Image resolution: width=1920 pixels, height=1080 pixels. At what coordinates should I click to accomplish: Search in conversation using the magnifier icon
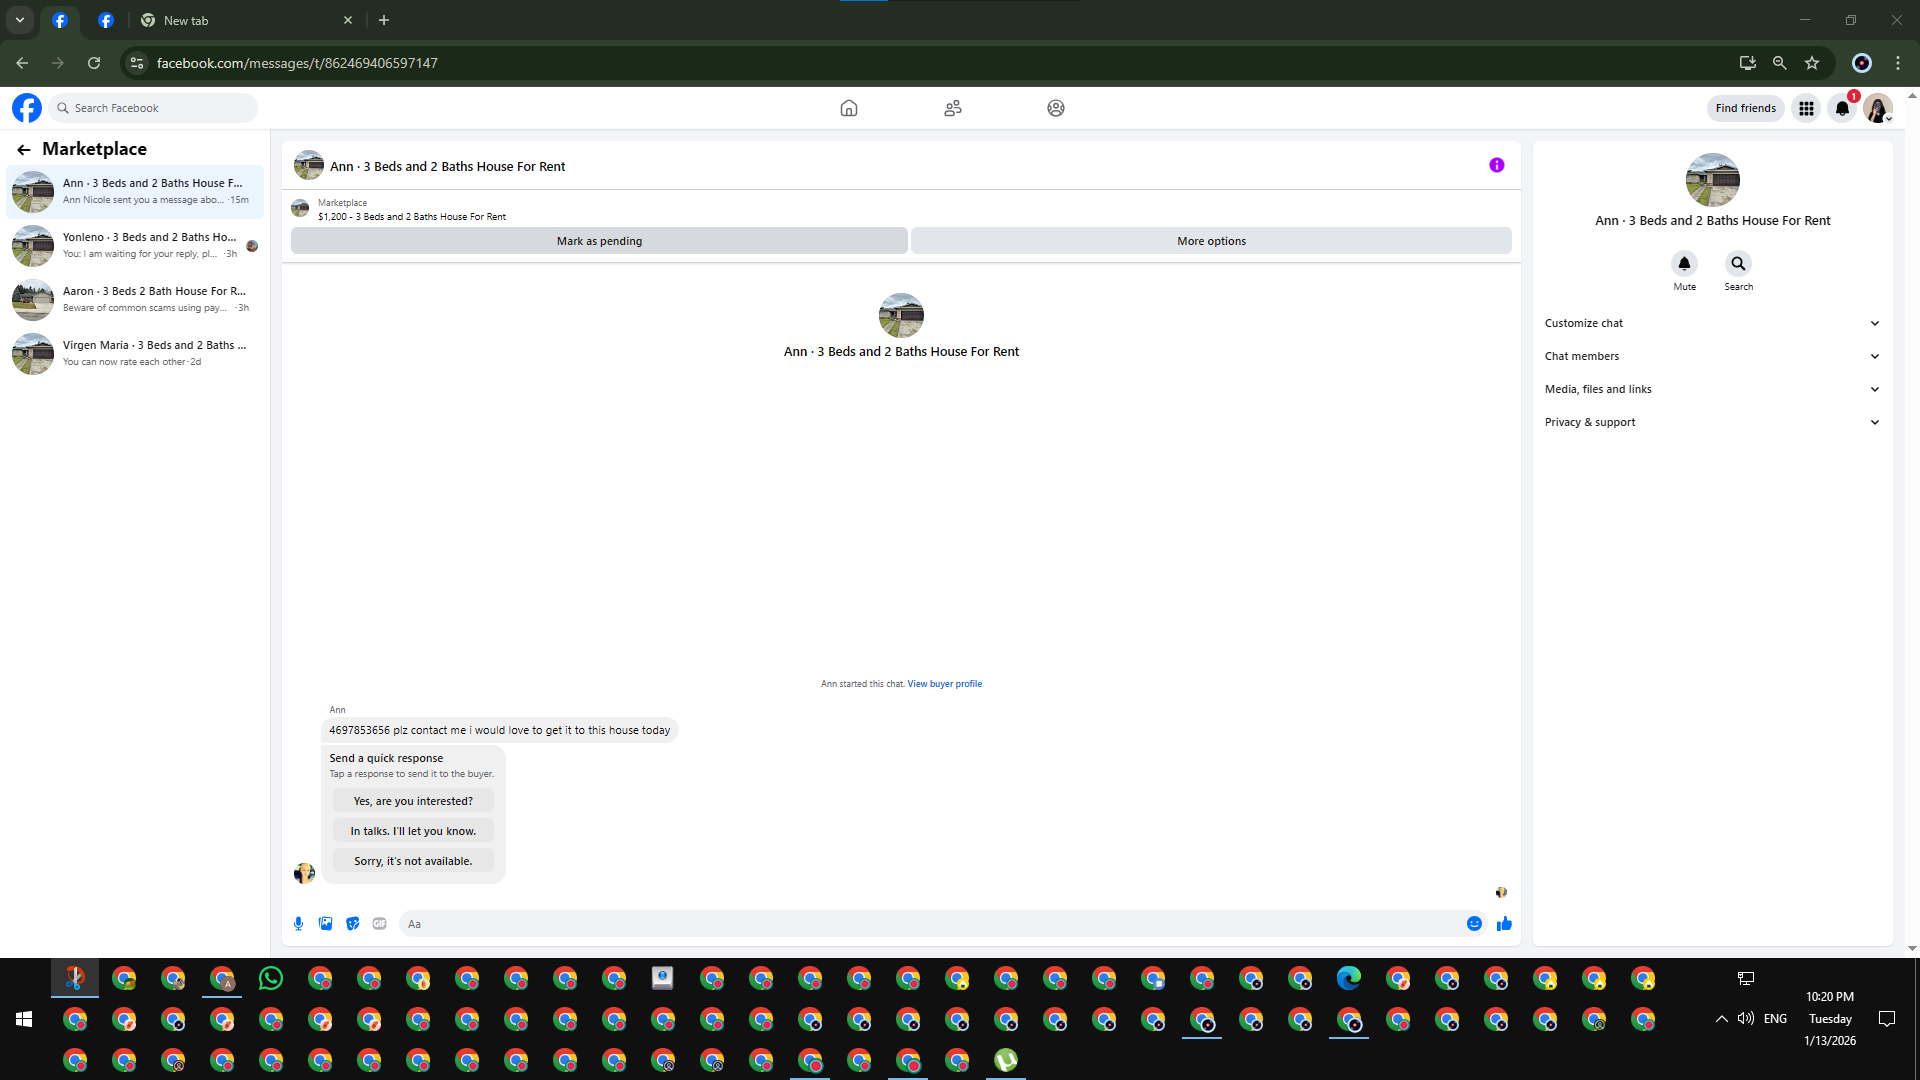tap(1738, 264)
